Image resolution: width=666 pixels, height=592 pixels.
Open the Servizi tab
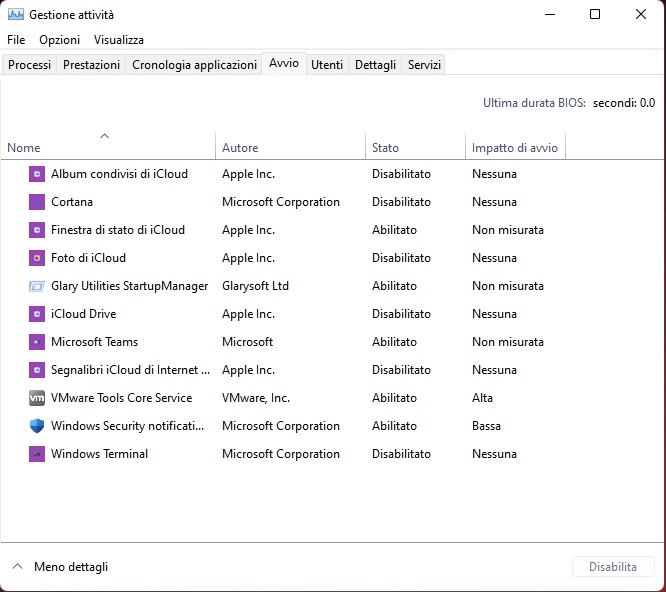(424, 65)
